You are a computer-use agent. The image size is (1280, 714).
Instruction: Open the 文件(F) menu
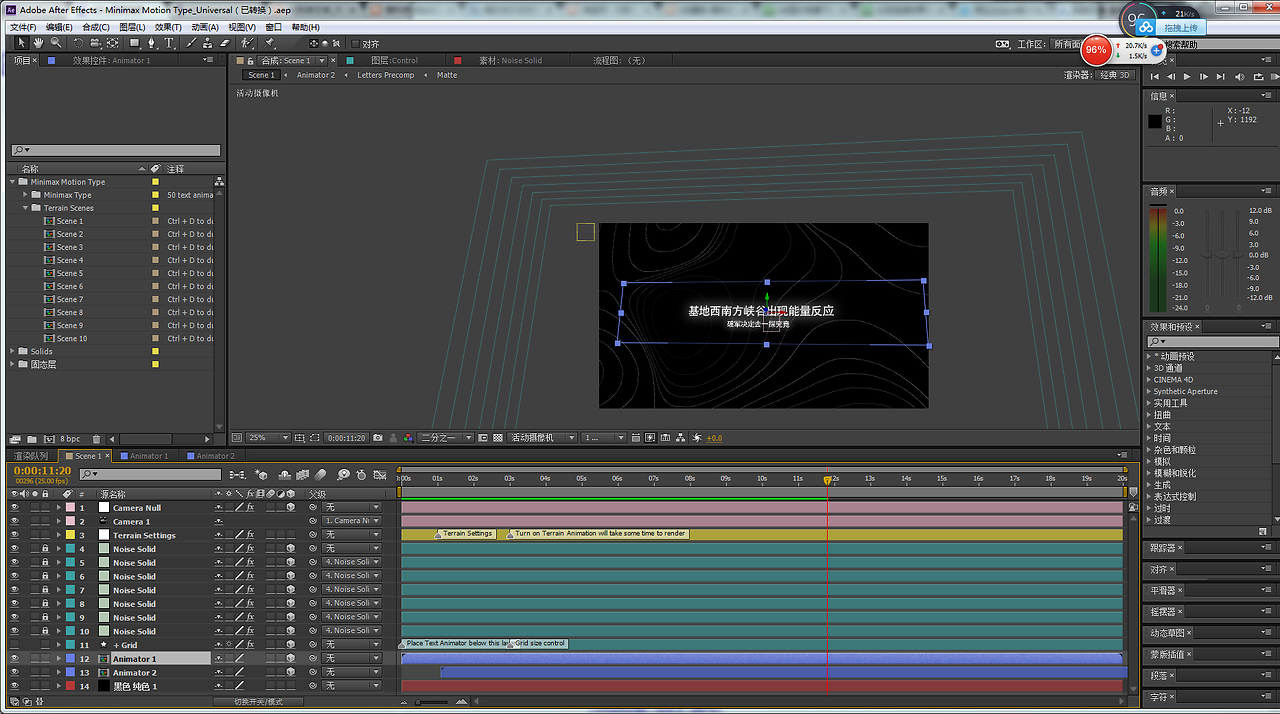point(23,27)
